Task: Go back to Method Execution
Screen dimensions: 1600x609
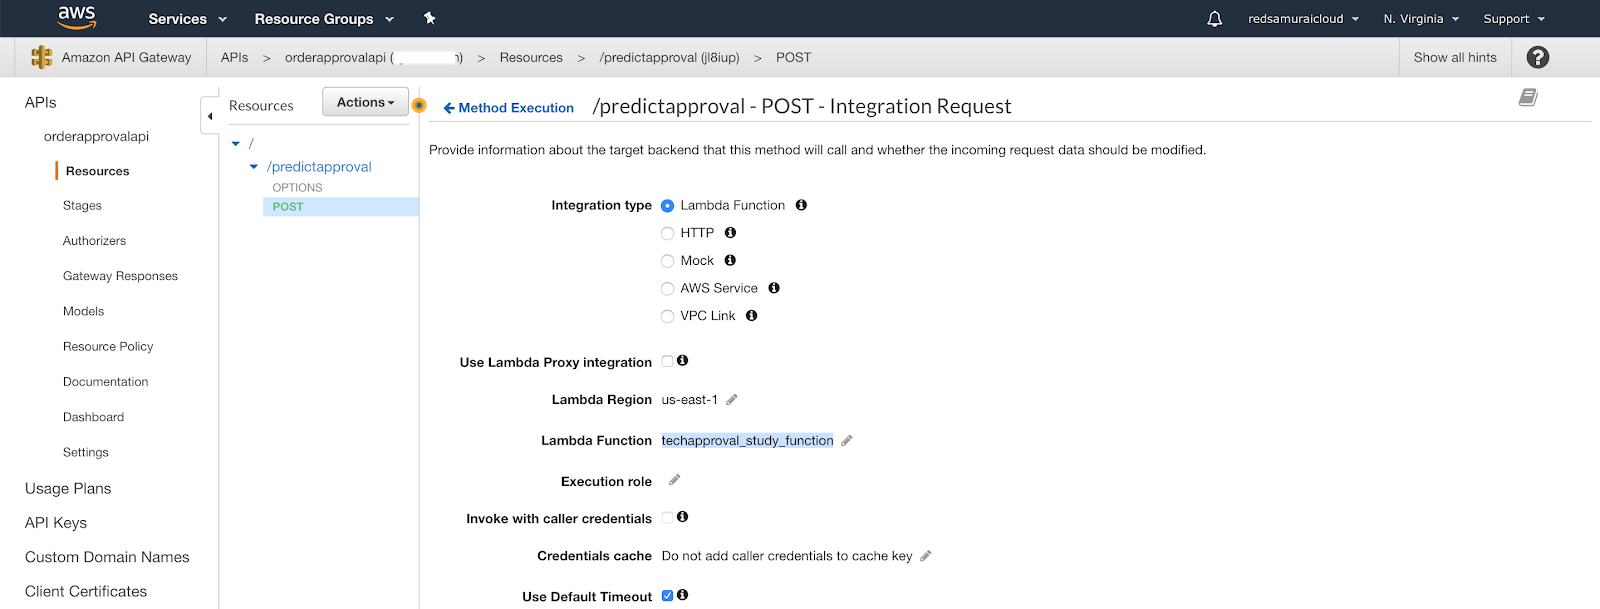Action: coord(508,108)
